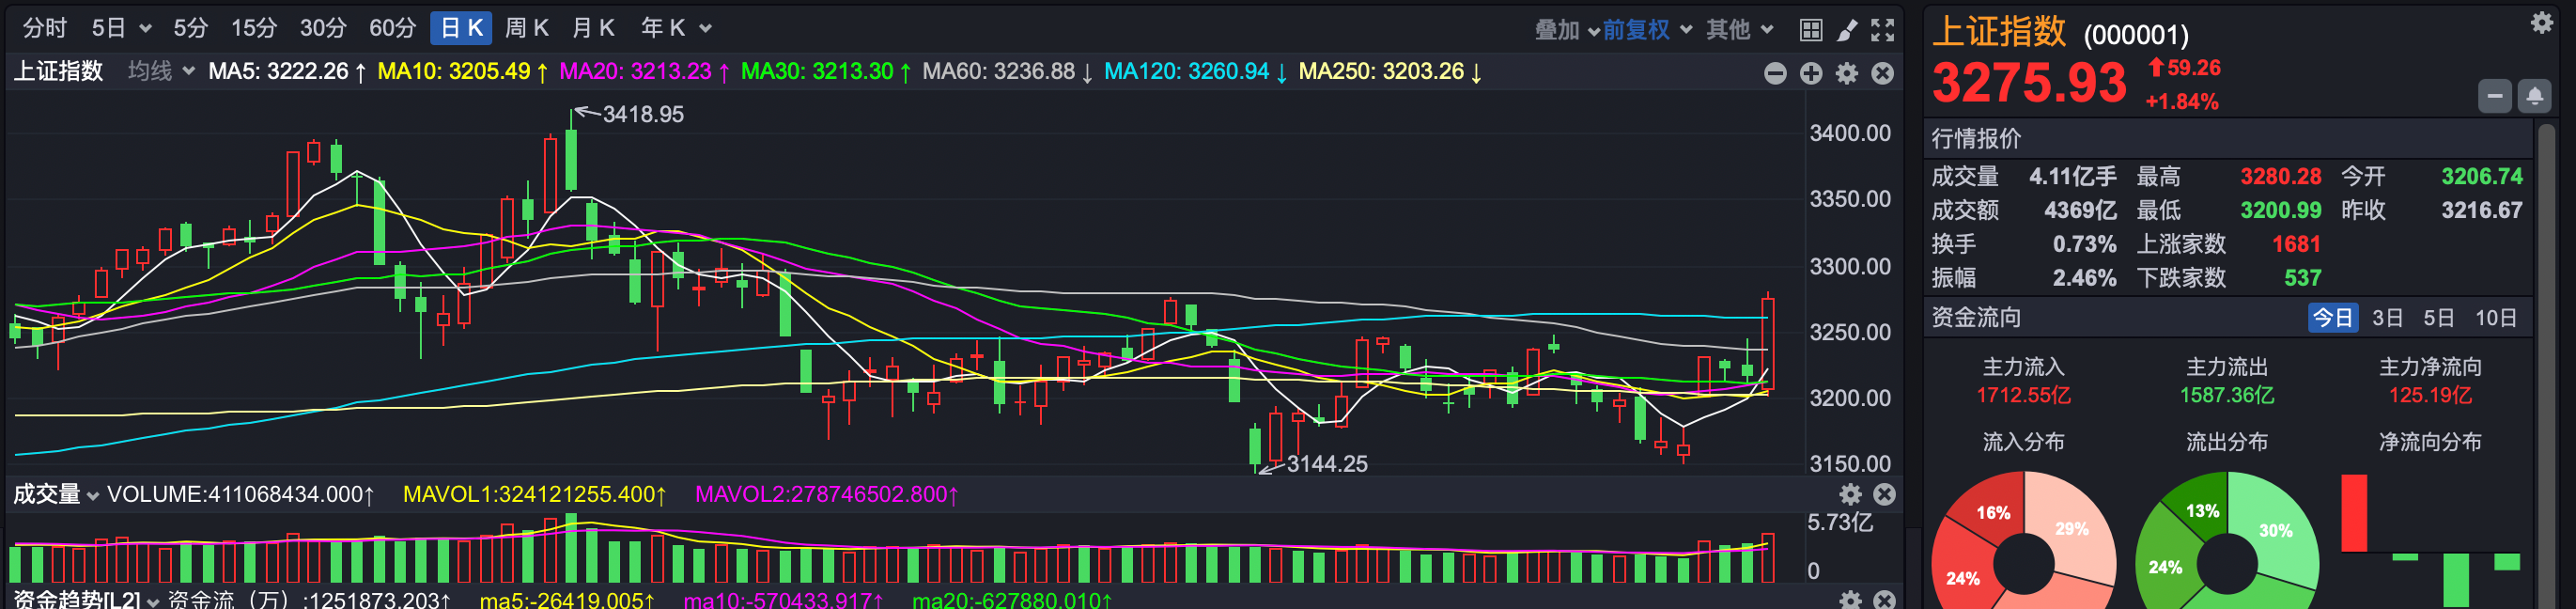This screenshot has width=2576, height=609.
Task: Click the 主力流入 amount 1712.55亿
Action: click(2023, 395)
